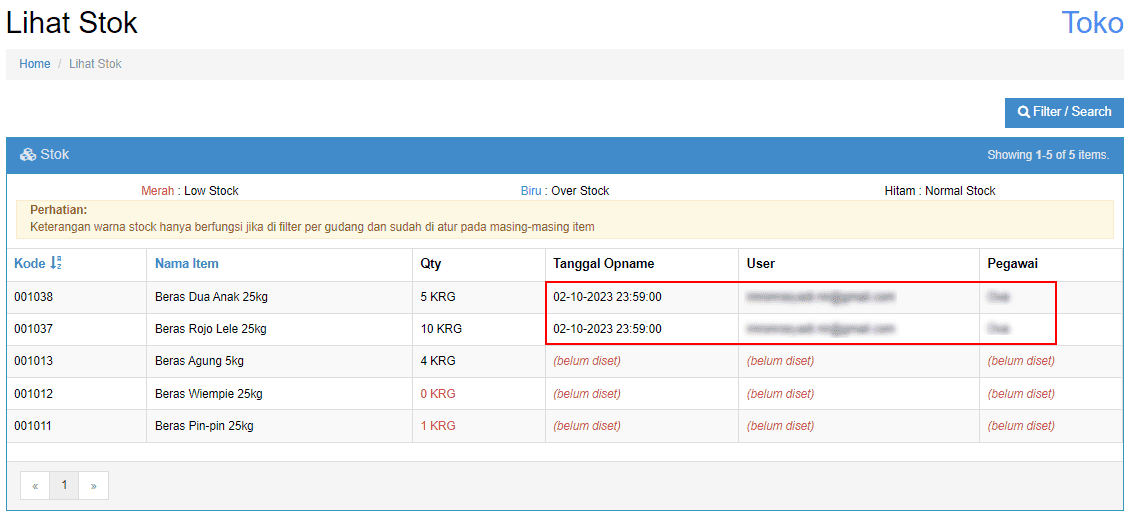Click the 0 KRG quantity cell

coord(438,394)
